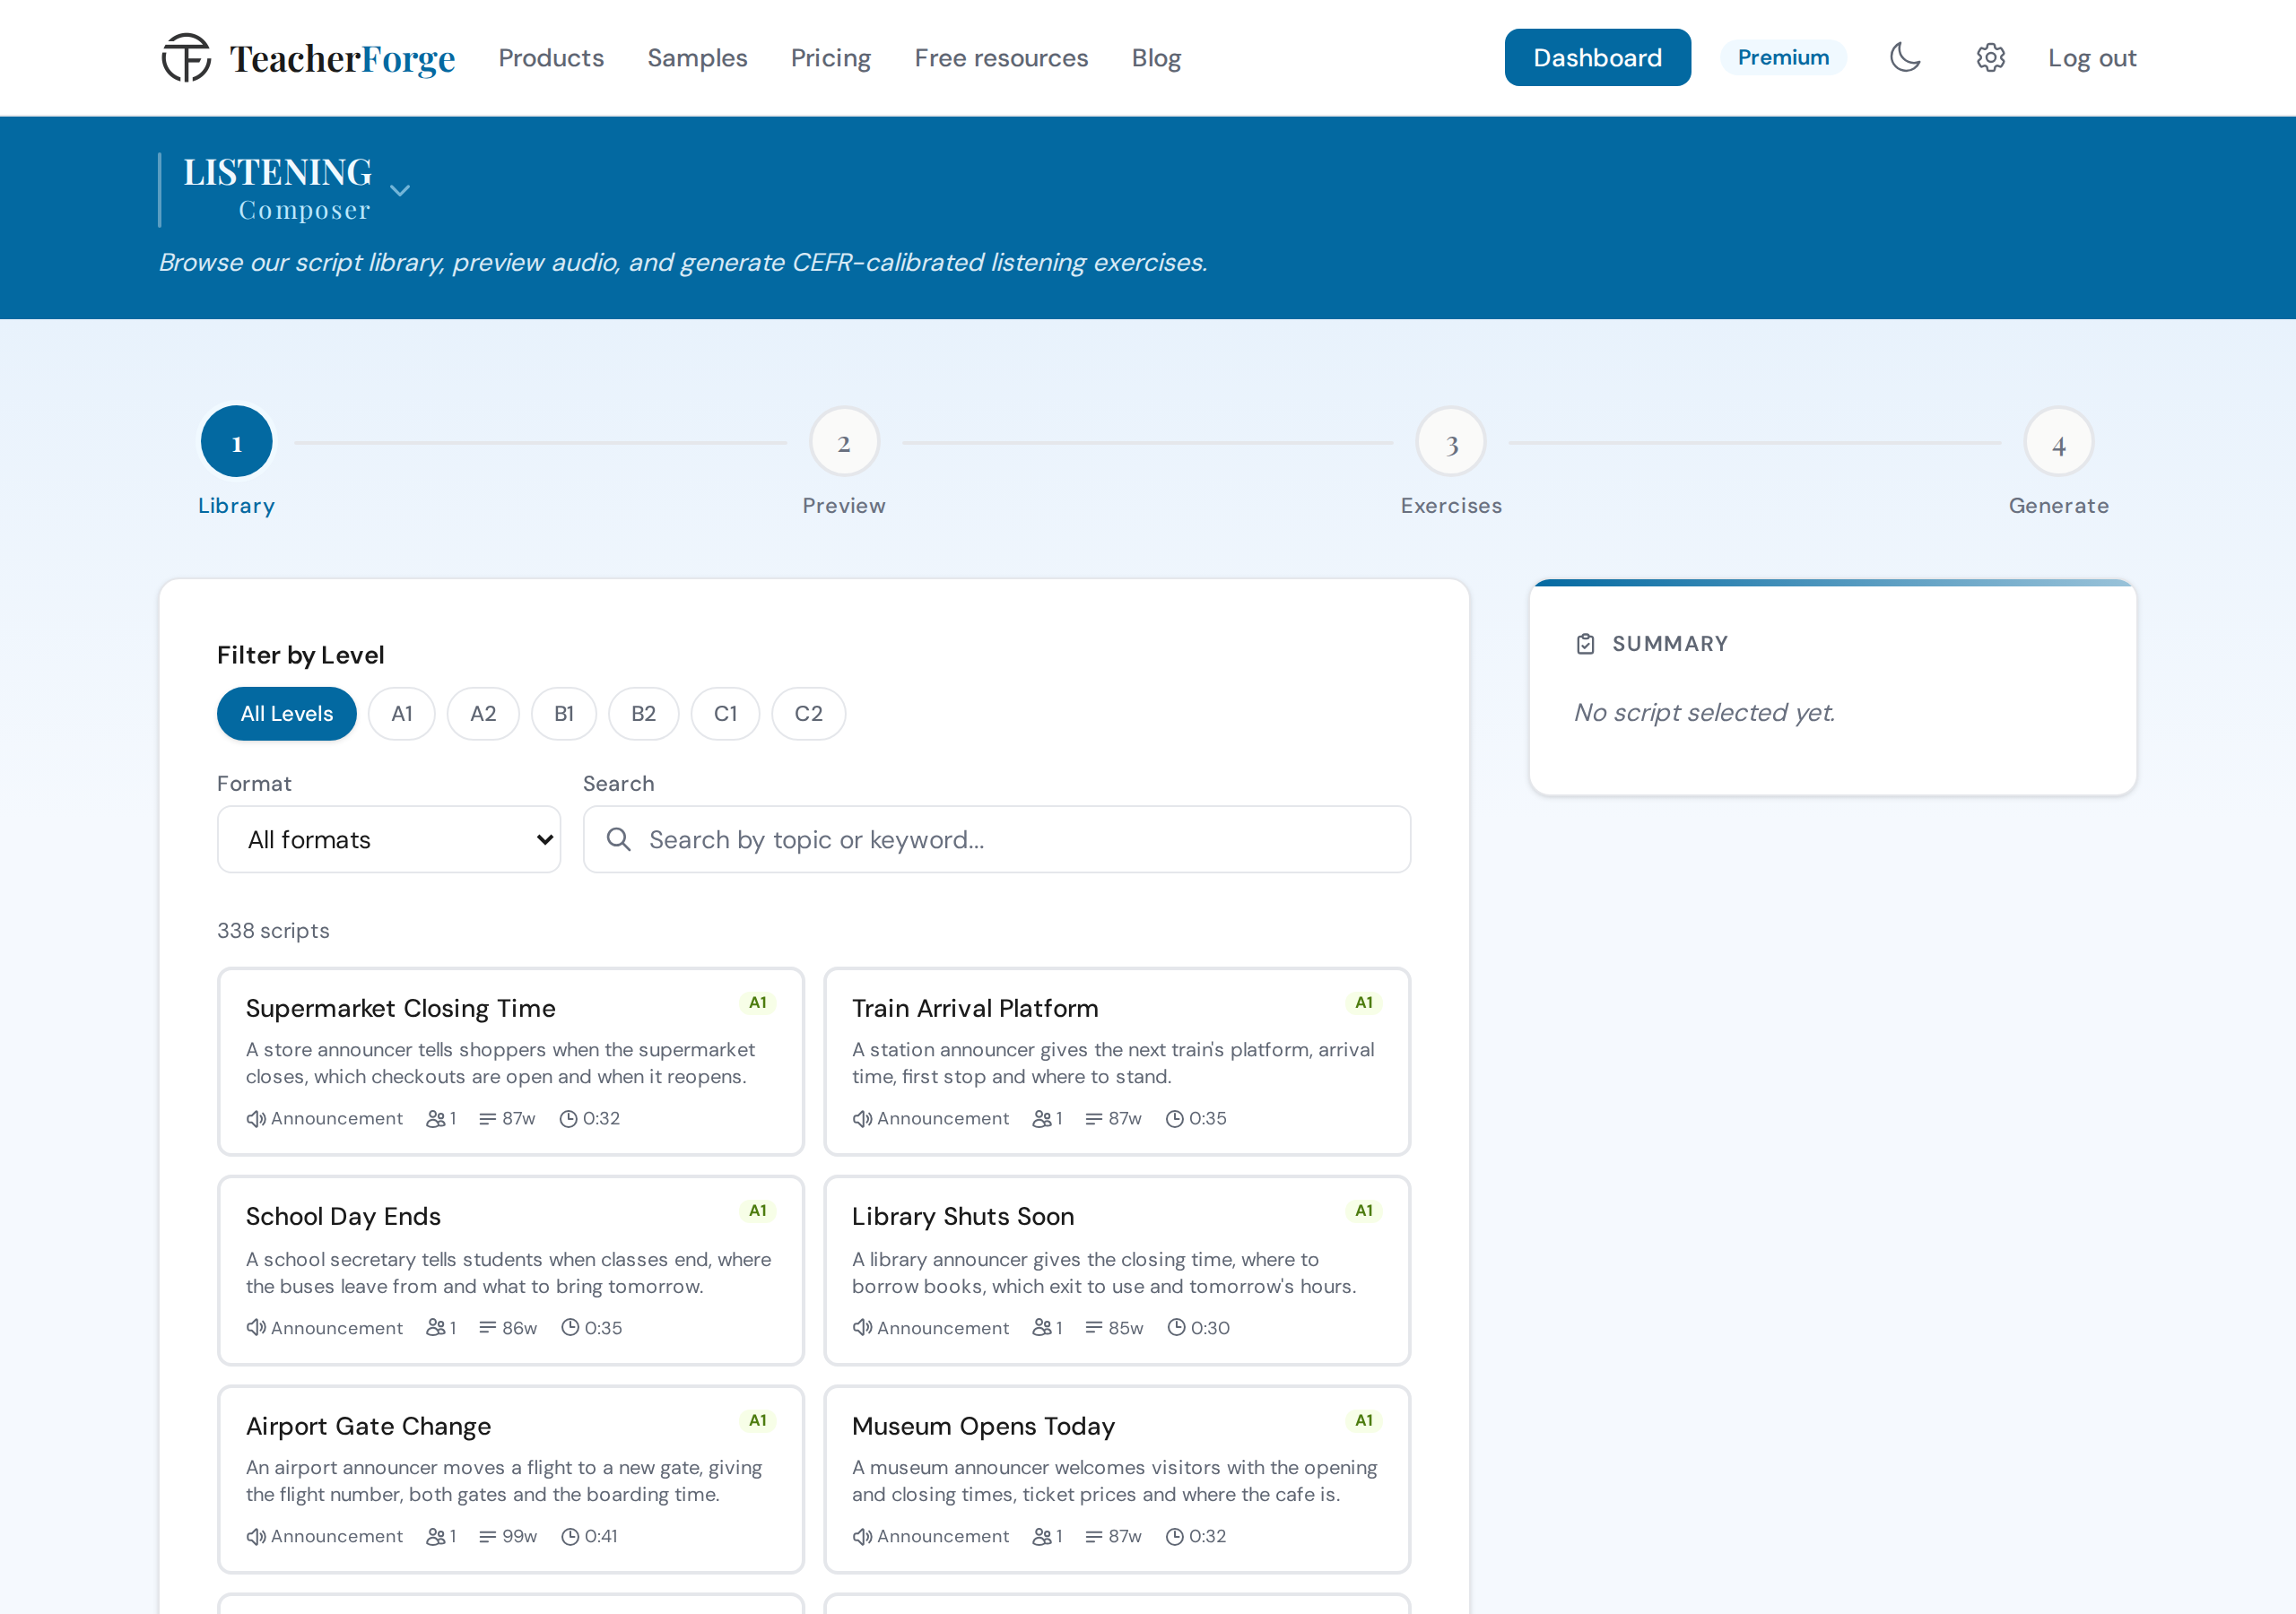Click clock icon on Train Arrival Platform card
Screen dimensions: 2296x1614
click(x=1174, y=1118)
